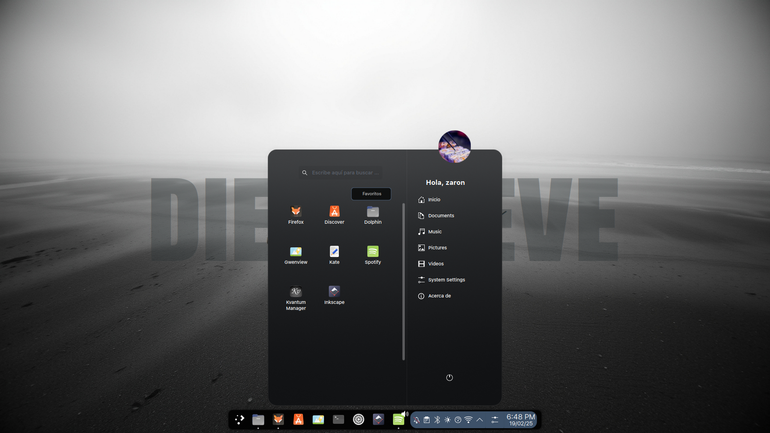Toggle Bluetooth in the system tray
The width and height of the screenshot is (770, 433).
[x=437, y=420]
